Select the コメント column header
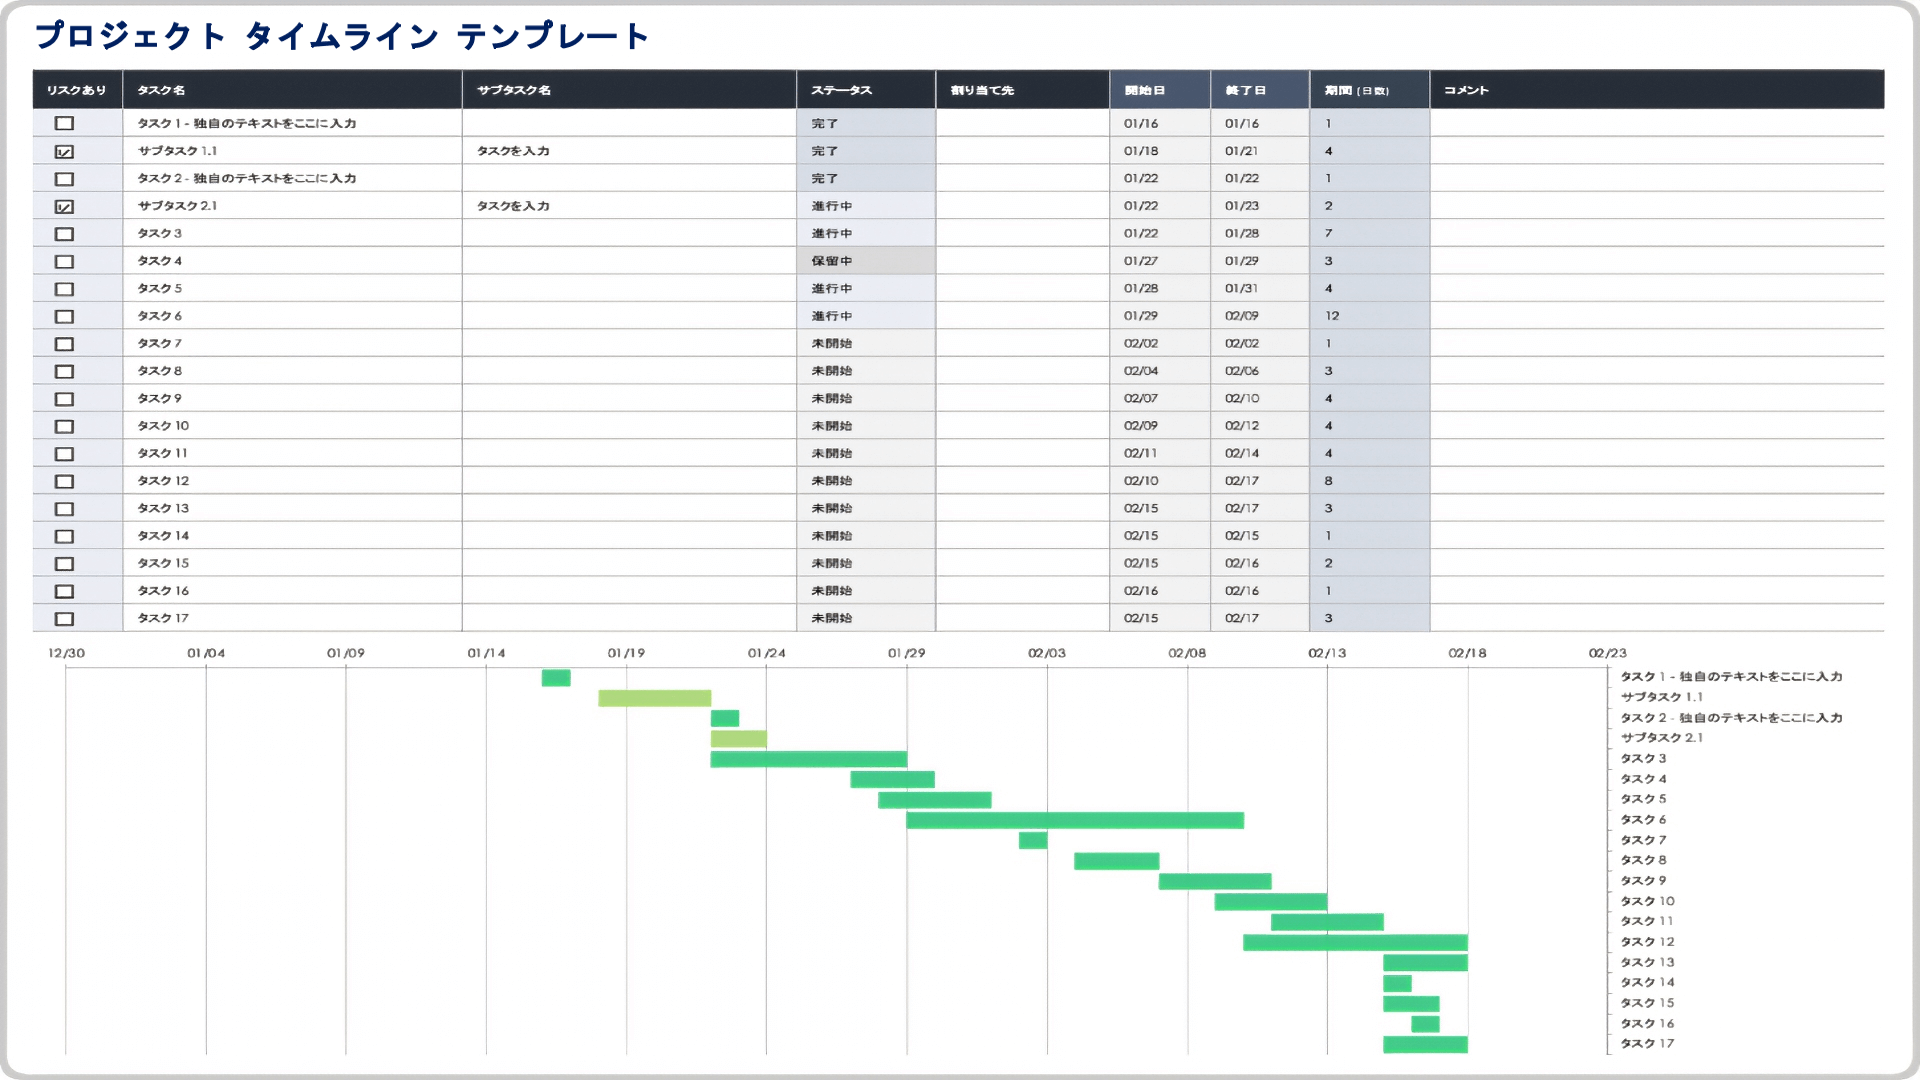The image size is (1920, 1080). point(1657,90)
